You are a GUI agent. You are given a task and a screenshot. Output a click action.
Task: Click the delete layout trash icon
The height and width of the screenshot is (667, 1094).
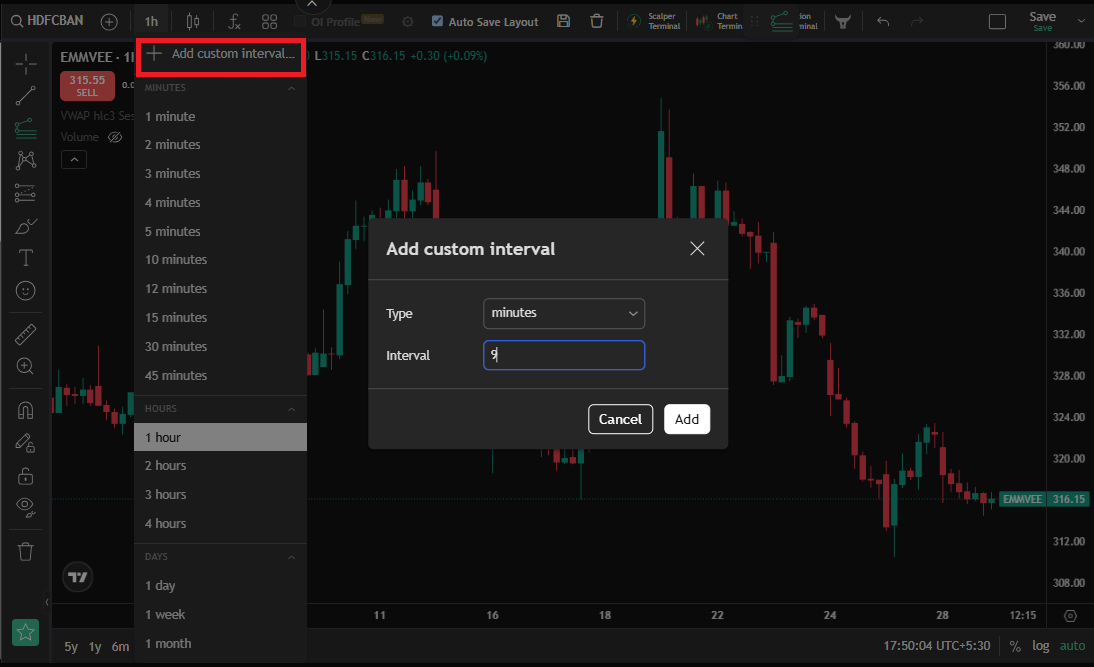pos(597,21)
